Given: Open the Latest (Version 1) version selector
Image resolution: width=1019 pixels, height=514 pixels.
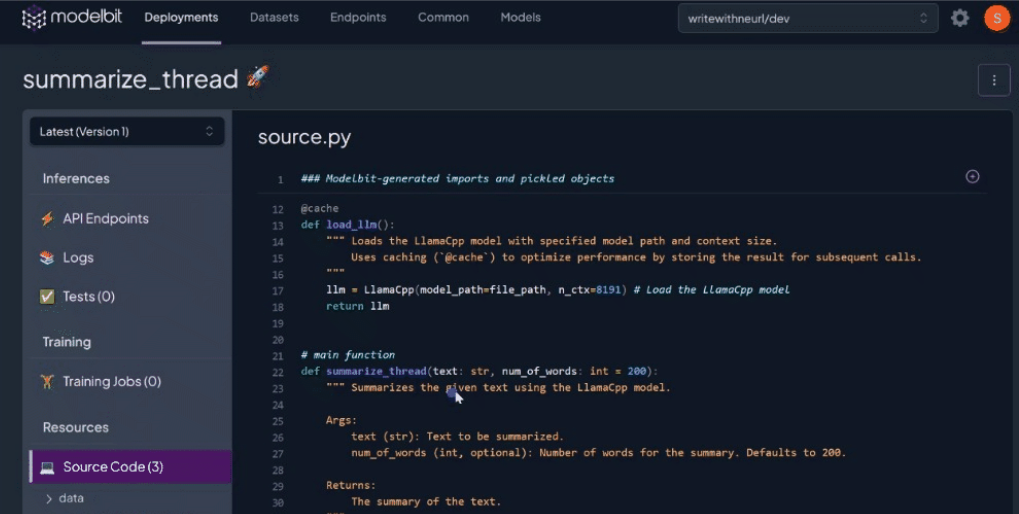Looking at the screenshot, I should (127, 131).
